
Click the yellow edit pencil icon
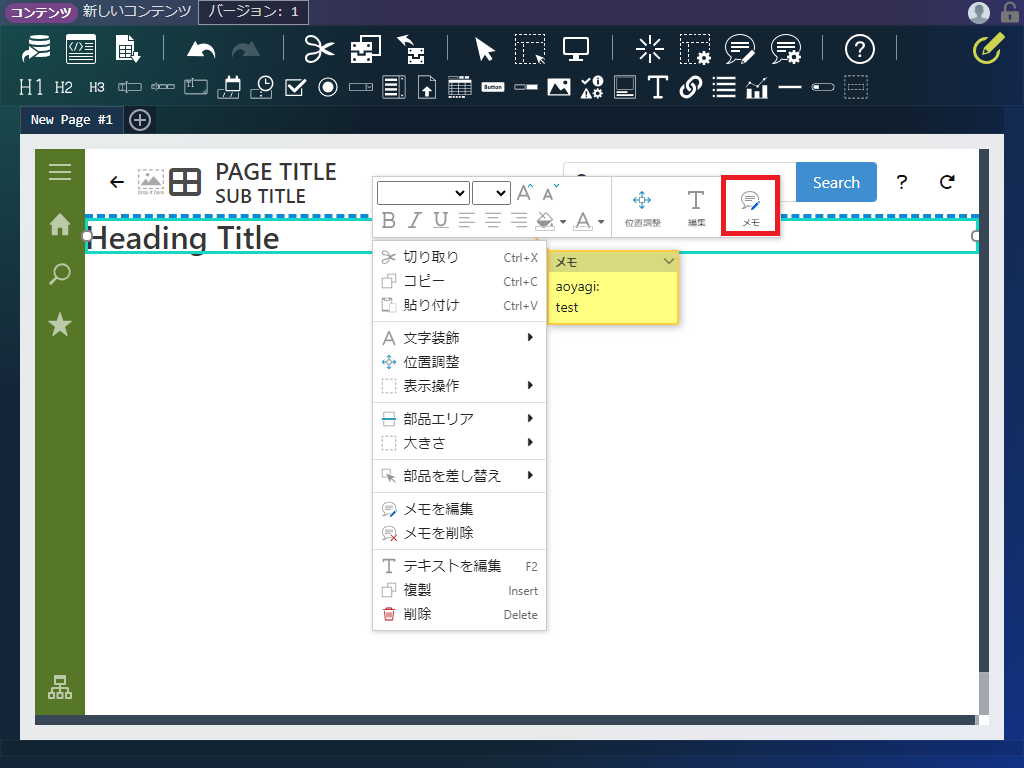click(x=988, y=48)
